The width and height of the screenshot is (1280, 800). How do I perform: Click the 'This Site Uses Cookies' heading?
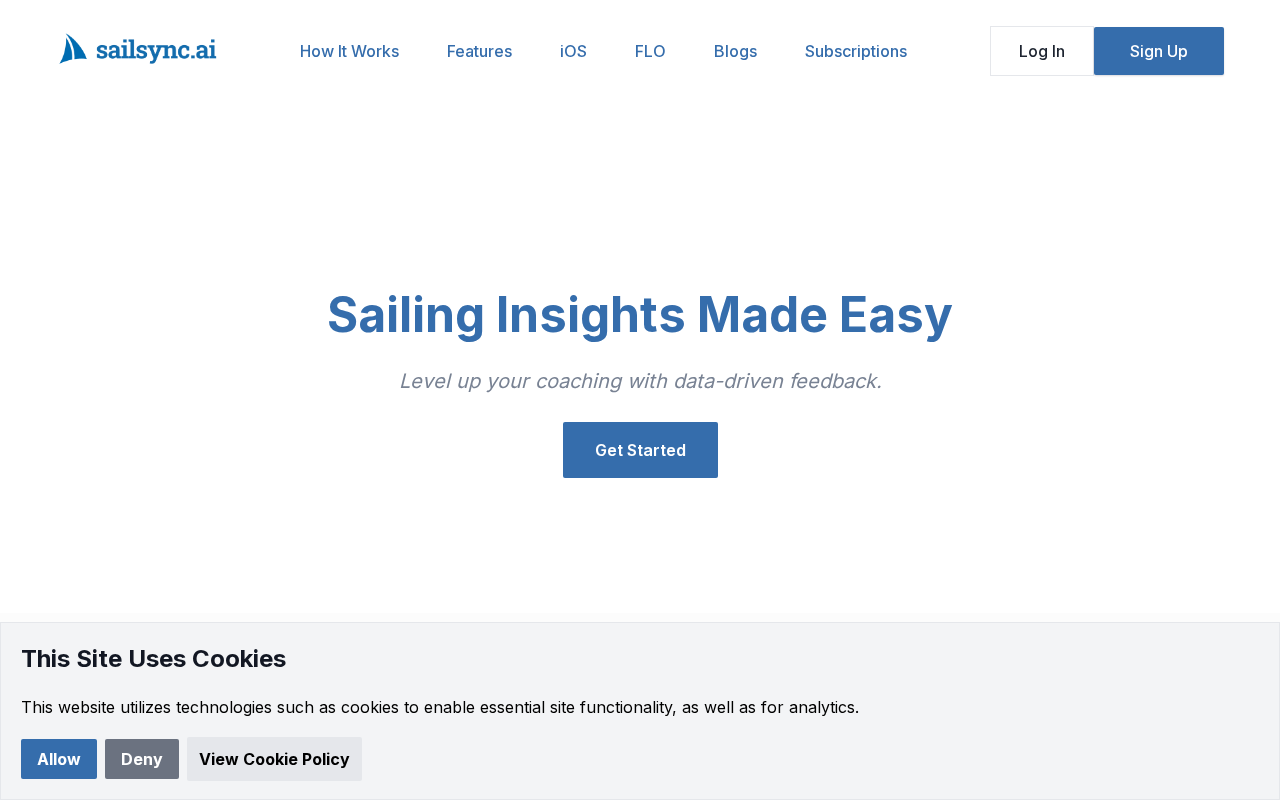153,659
